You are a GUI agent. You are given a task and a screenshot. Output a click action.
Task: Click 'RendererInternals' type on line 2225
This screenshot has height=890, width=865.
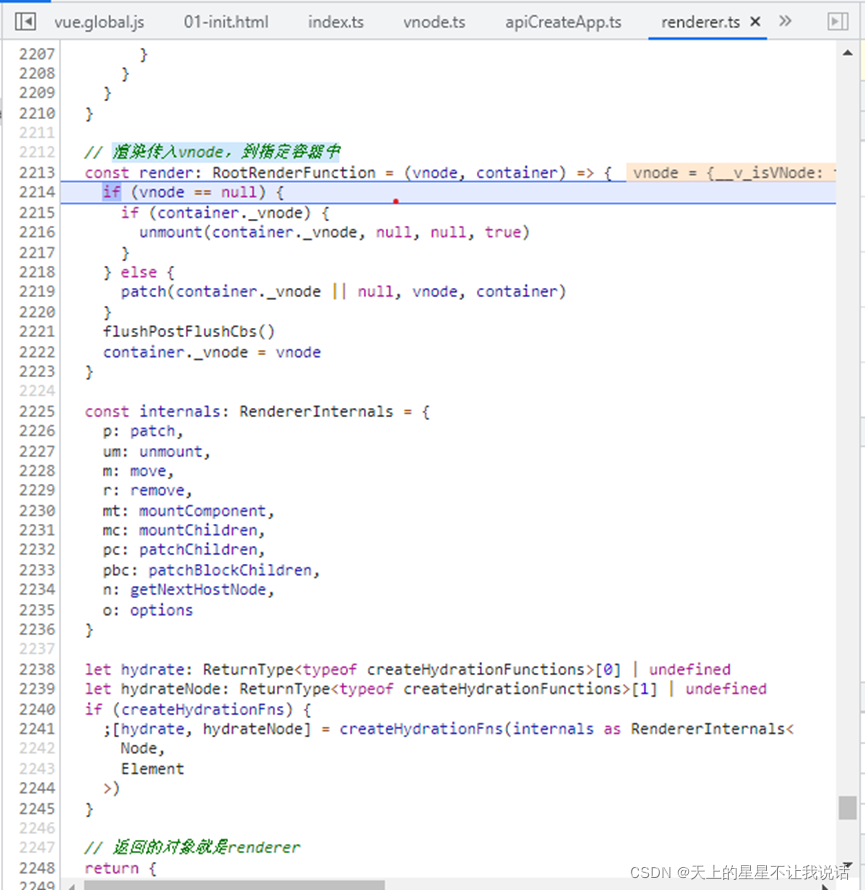pos(316,411)
